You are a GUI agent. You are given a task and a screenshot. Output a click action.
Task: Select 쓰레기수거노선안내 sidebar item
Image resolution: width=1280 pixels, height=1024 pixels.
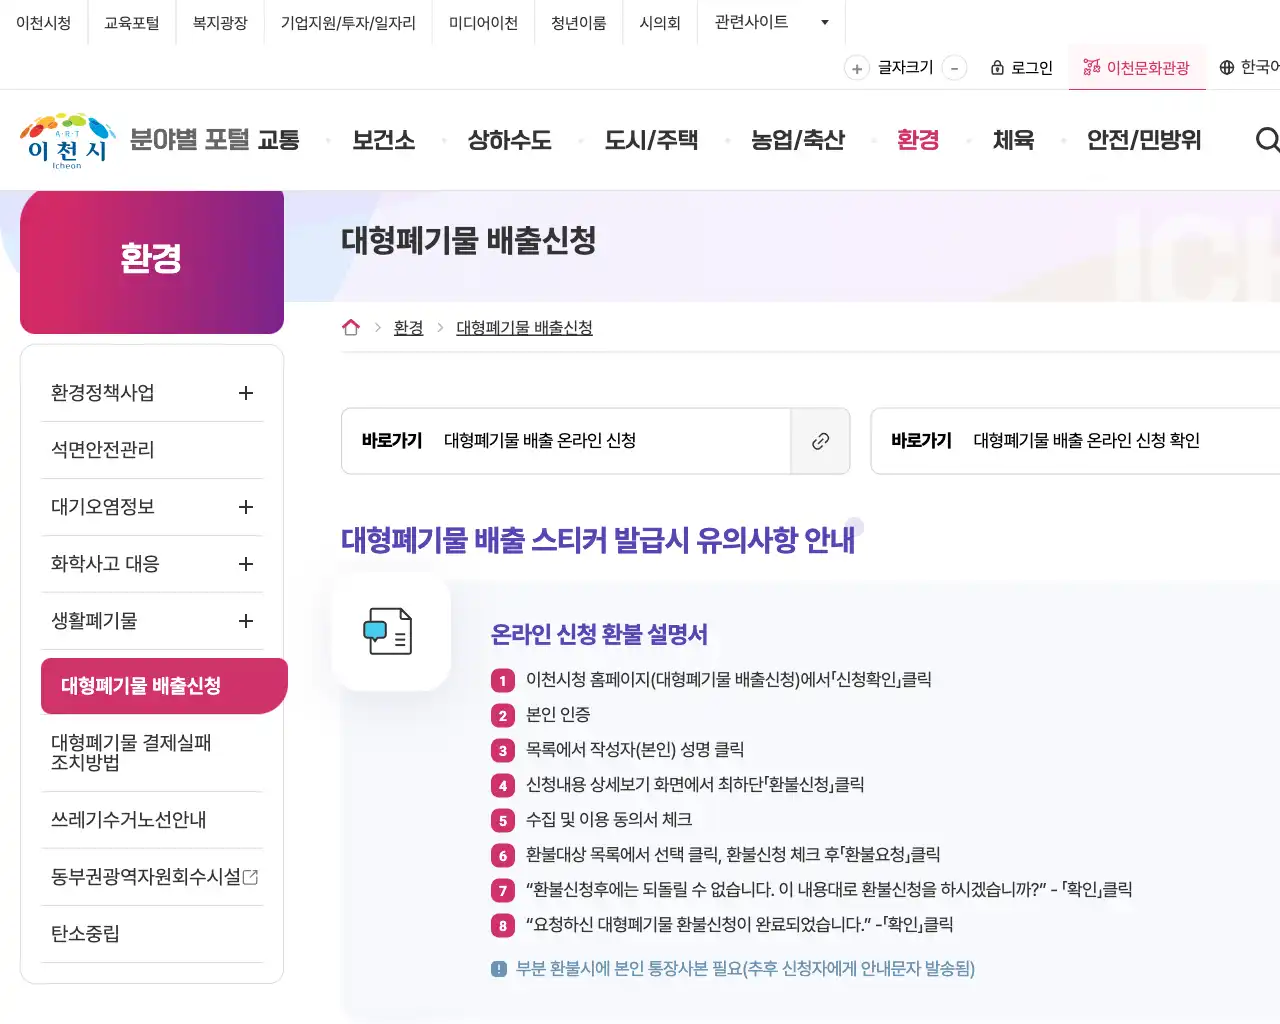(x=152, y=820)
